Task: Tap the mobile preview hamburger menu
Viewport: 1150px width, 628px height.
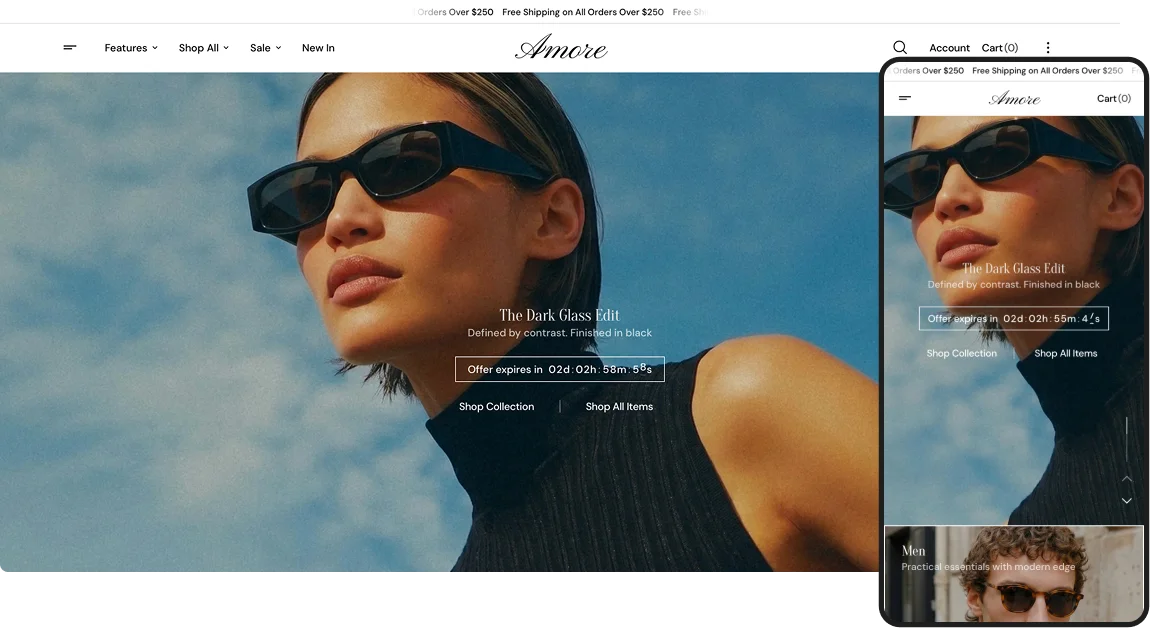Action: coord(905,98)
